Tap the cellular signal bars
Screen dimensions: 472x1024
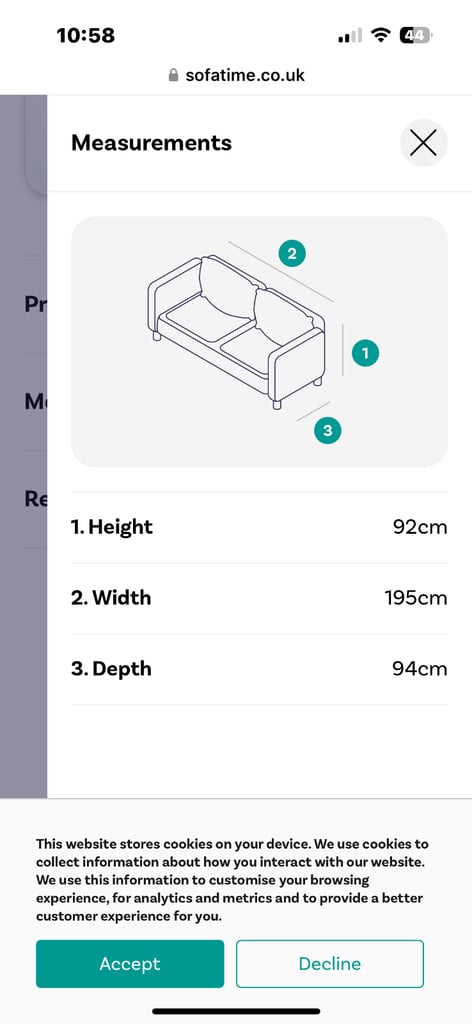click(x=350, y=36)
